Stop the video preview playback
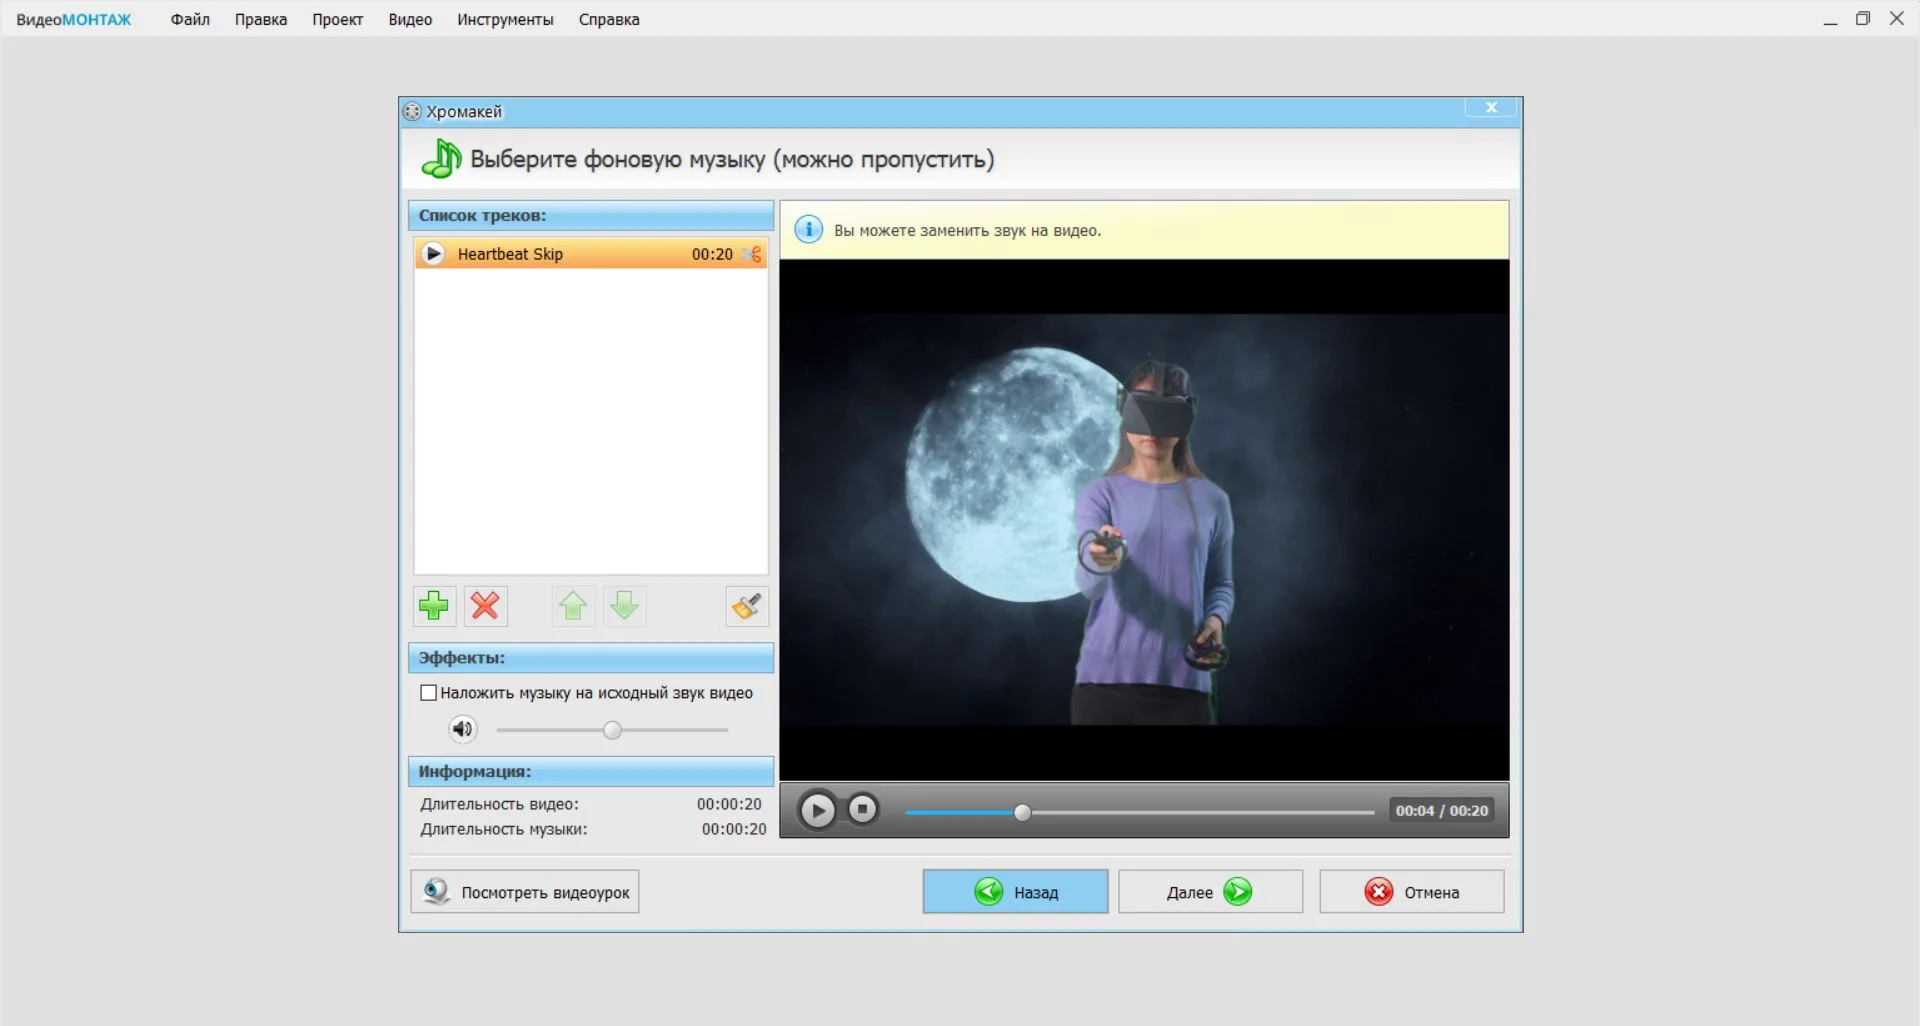The height and width of the screenshot is (1026, 1920). pyautogui.click(x=862, y=810)
